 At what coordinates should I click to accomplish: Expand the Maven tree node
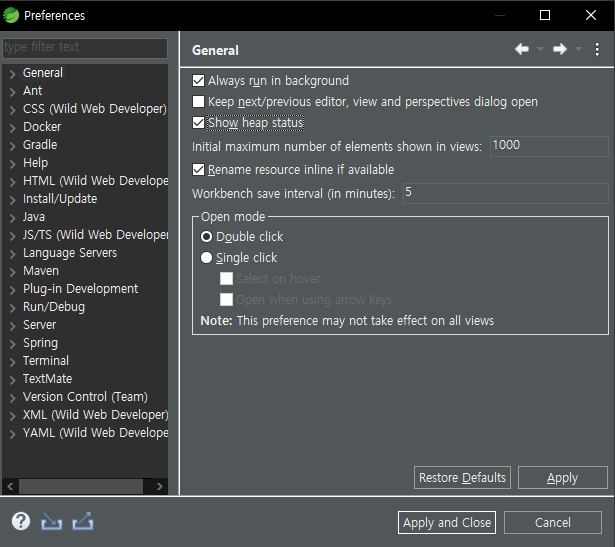13,272
